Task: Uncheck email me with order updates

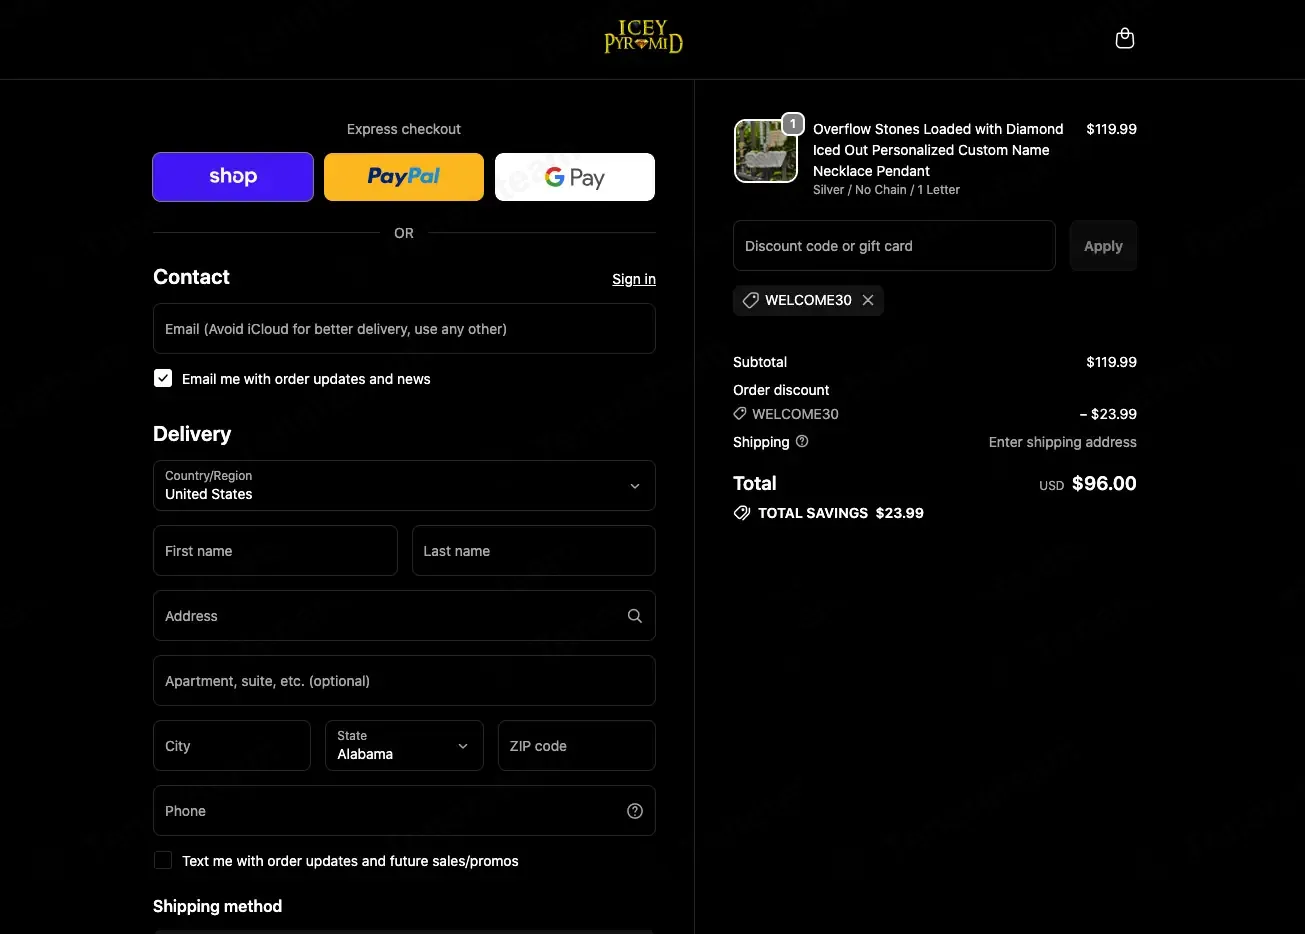Action: [163, 378]
